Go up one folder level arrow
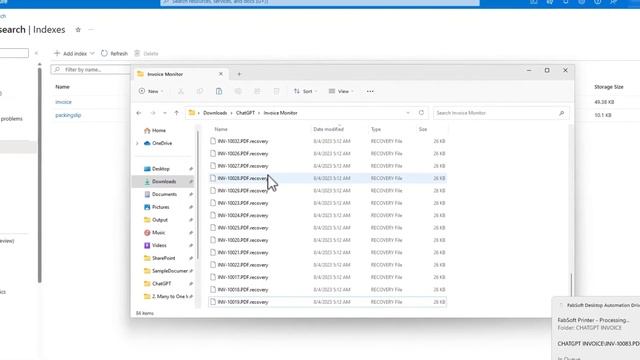Screen dimensions: 640x360 point(176,113)
